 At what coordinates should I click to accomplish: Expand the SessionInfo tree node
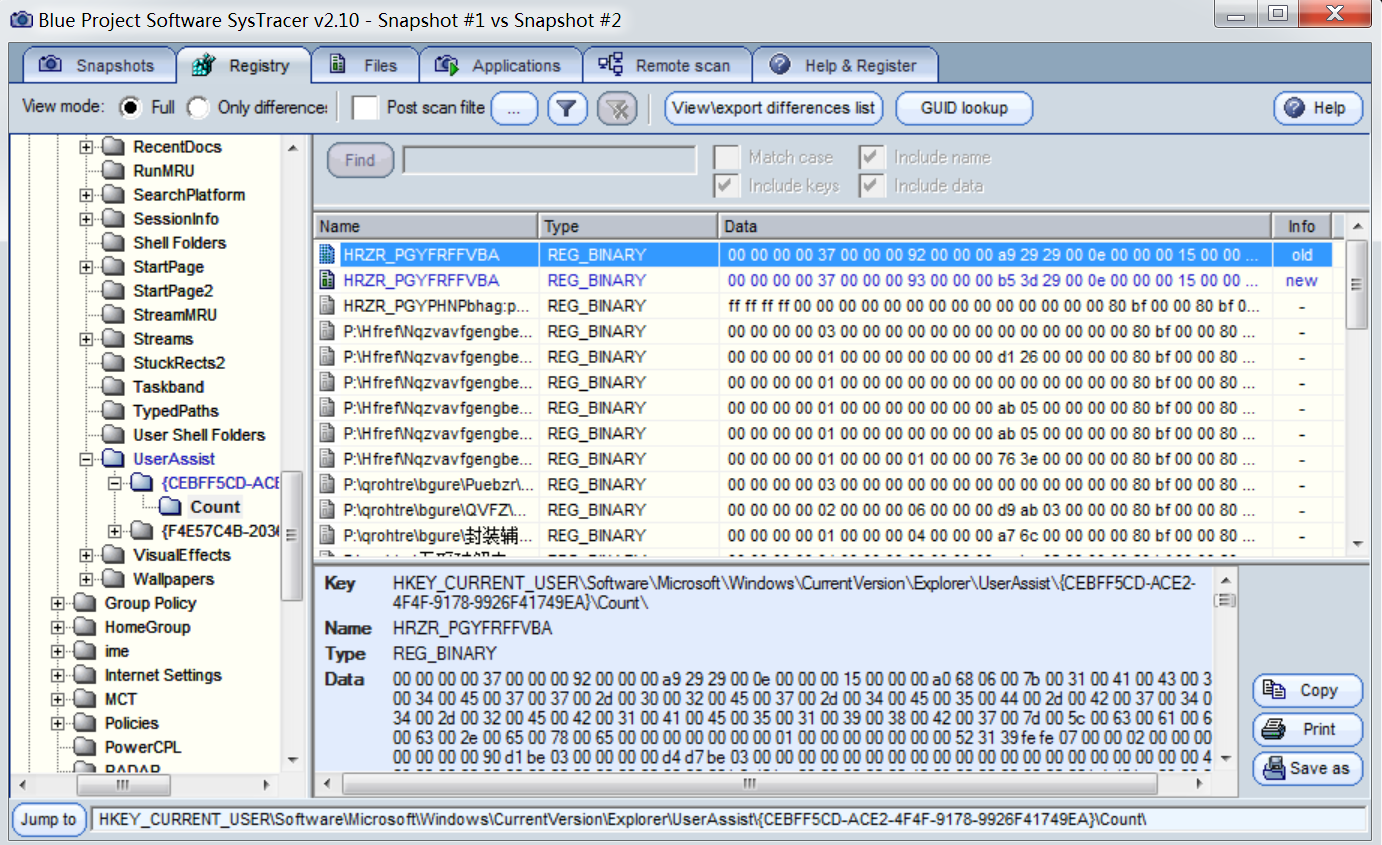point(86,219)
